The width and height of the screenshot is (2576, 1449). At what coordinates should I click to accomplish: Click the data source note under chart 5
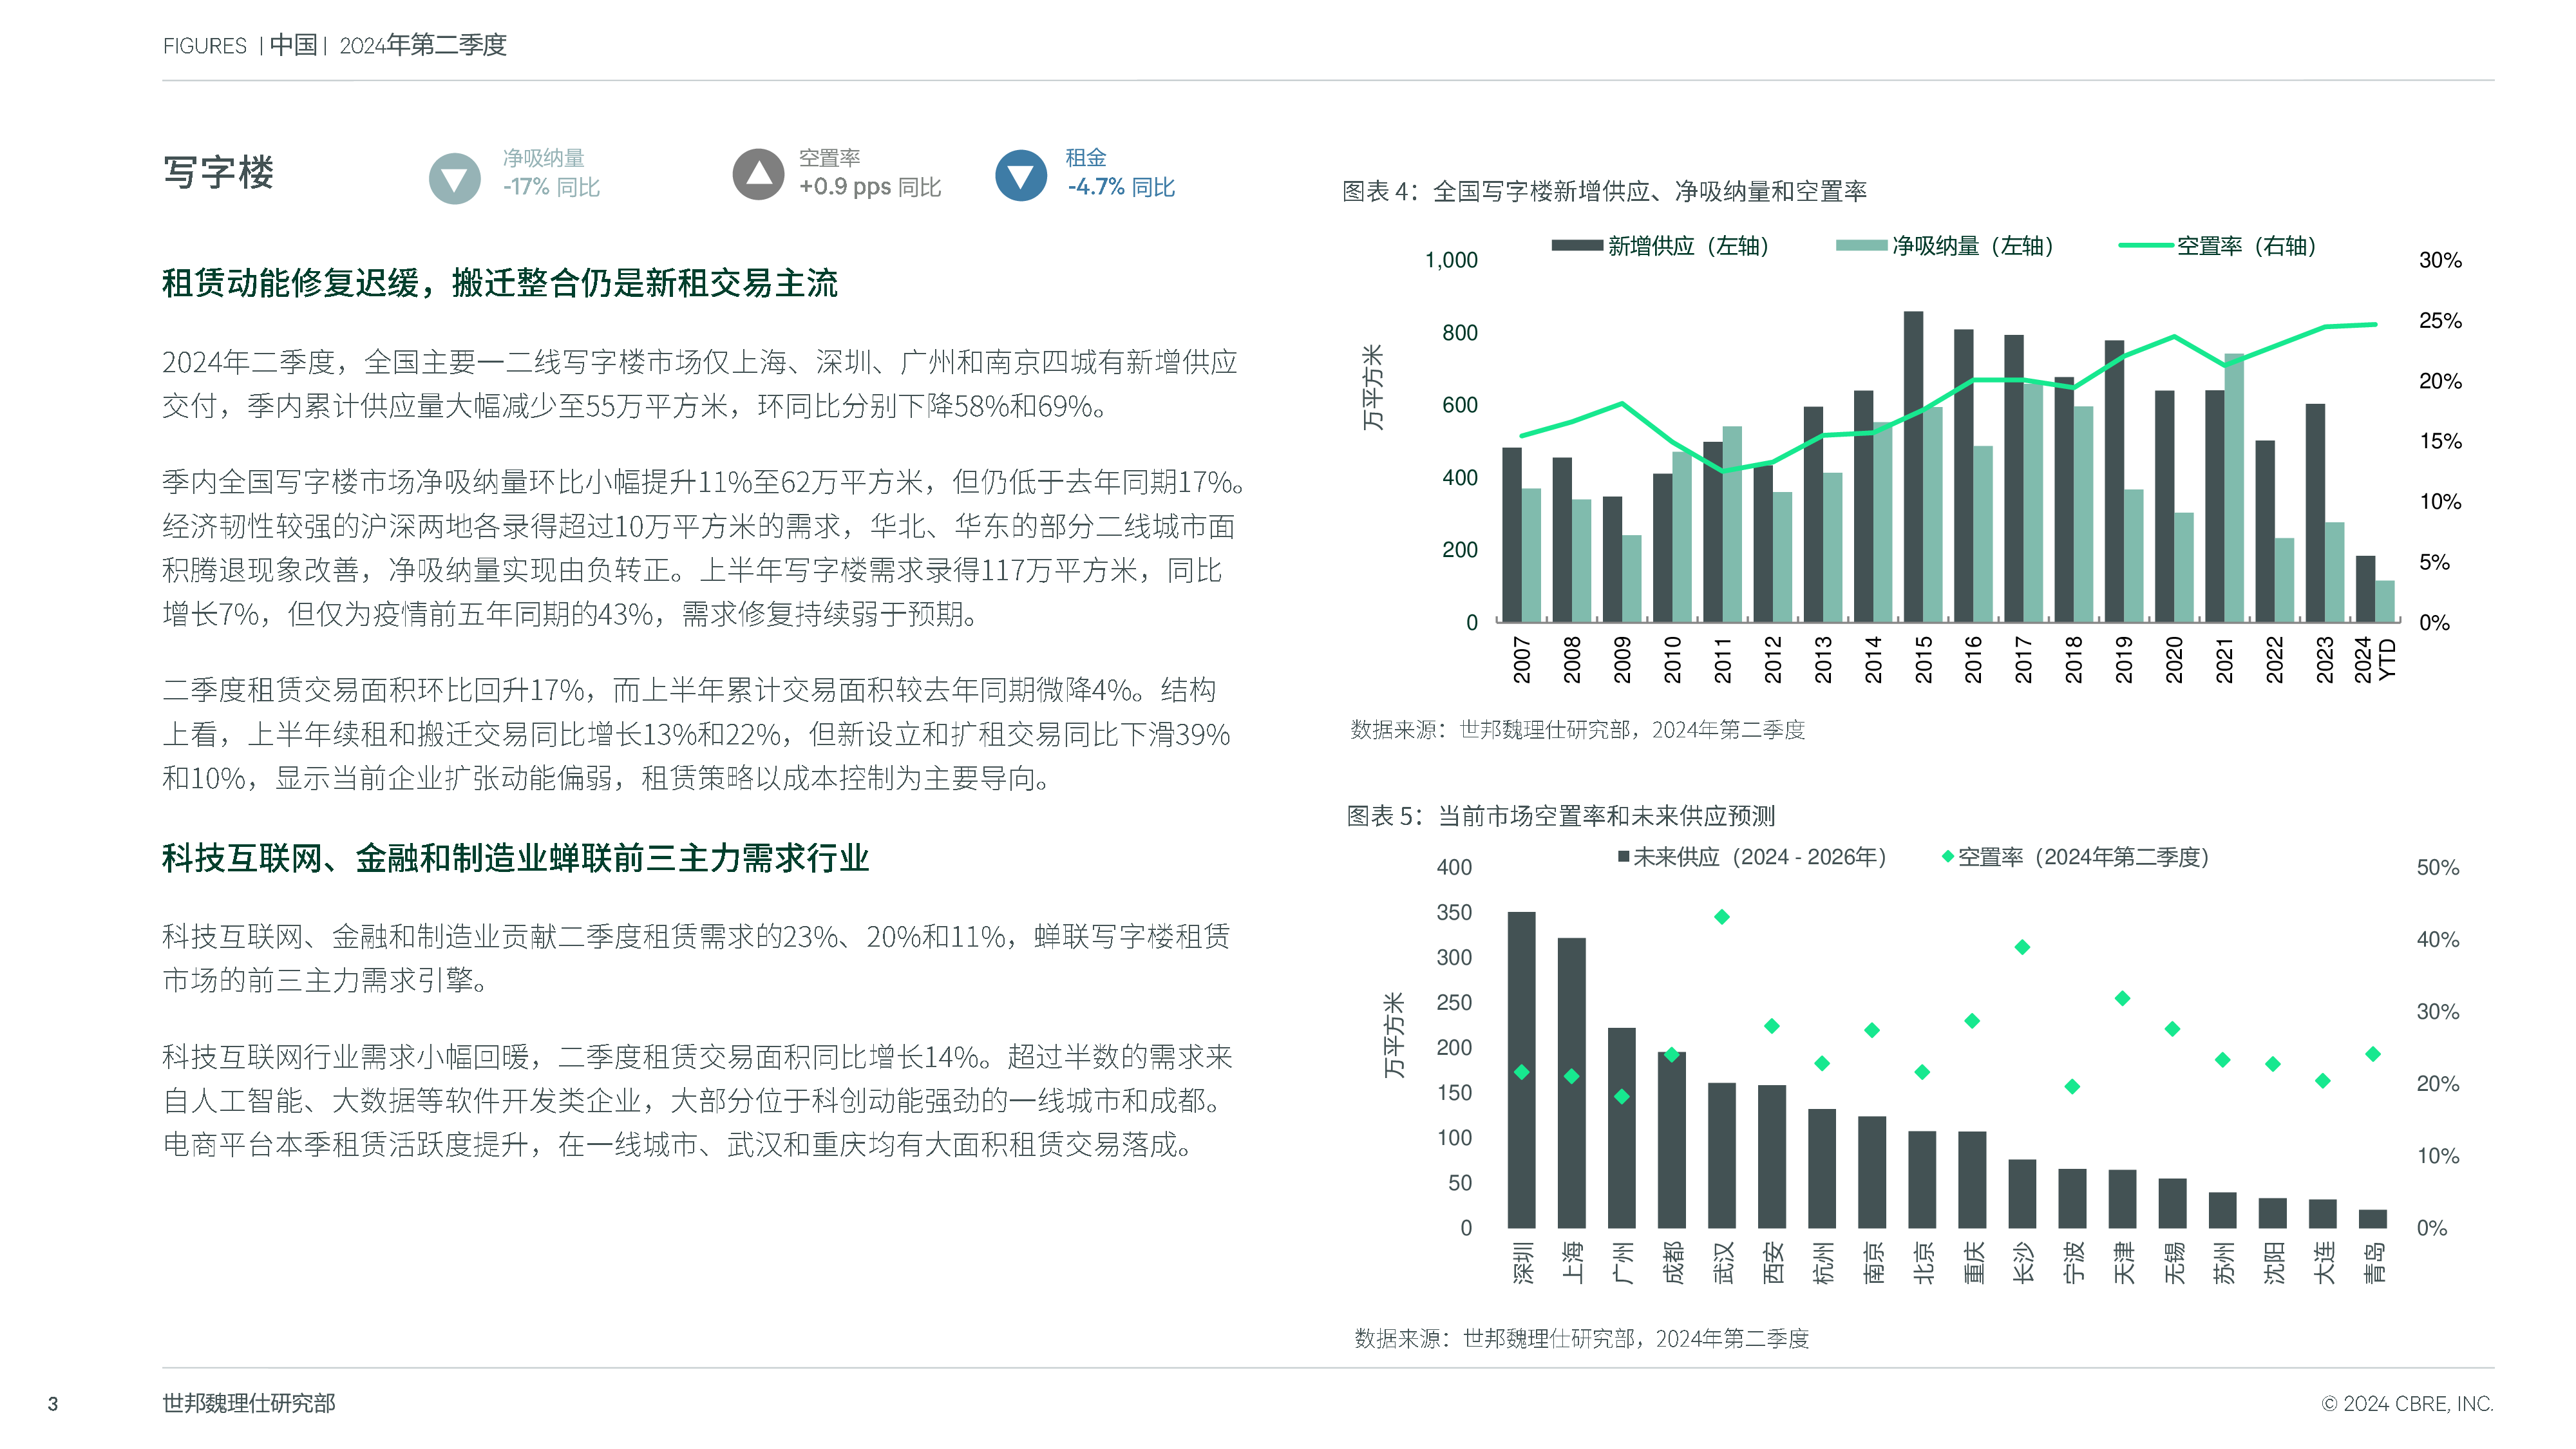1581,1338
